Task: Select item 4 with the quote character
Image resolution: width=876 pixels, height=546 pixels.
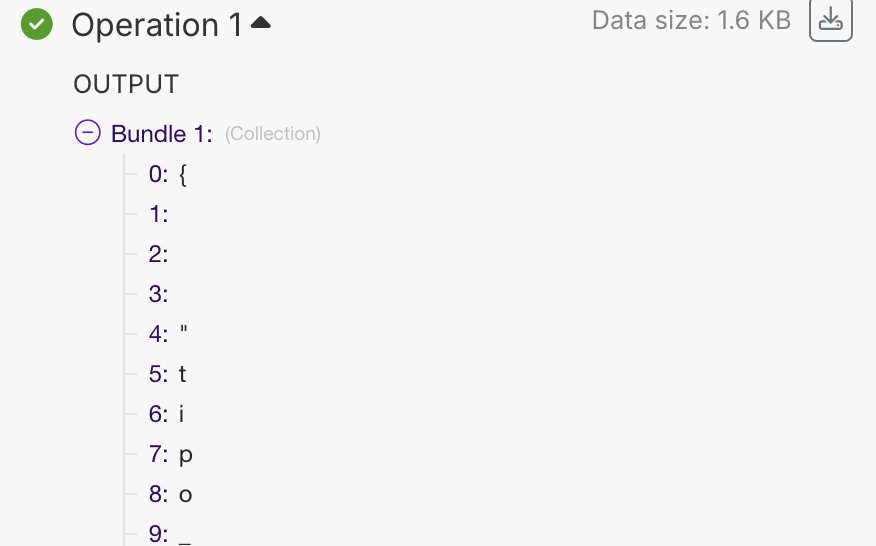Action: (167, 334)
